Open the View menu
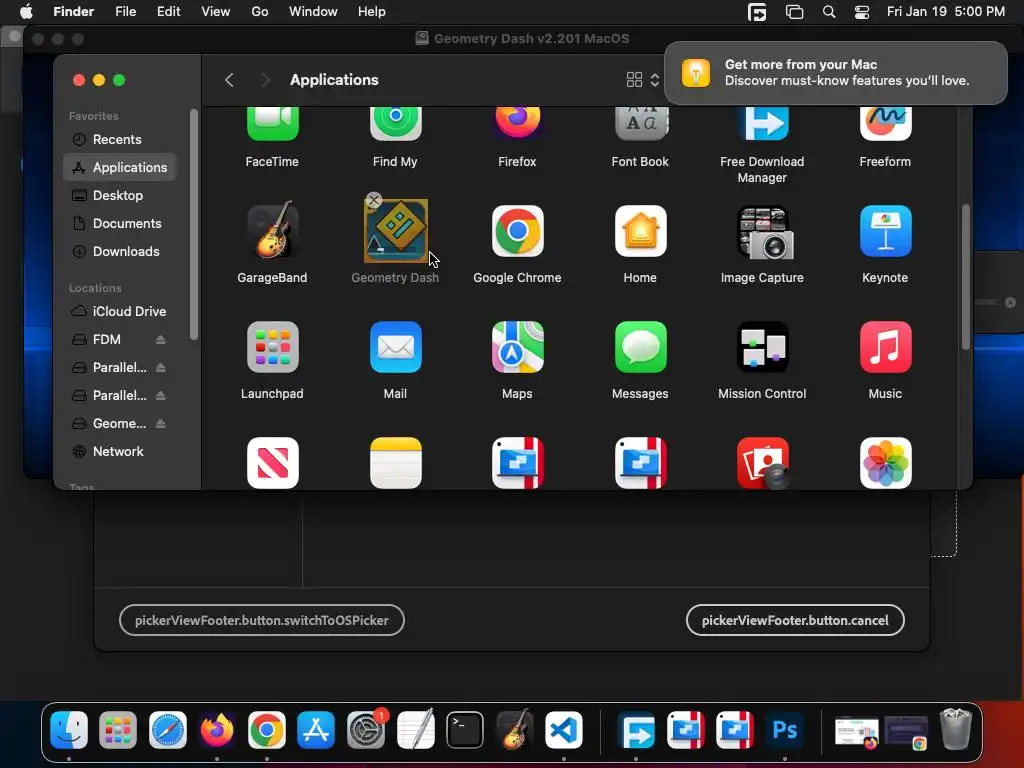The image size is (1024, 768). click(x=216, y=12)
